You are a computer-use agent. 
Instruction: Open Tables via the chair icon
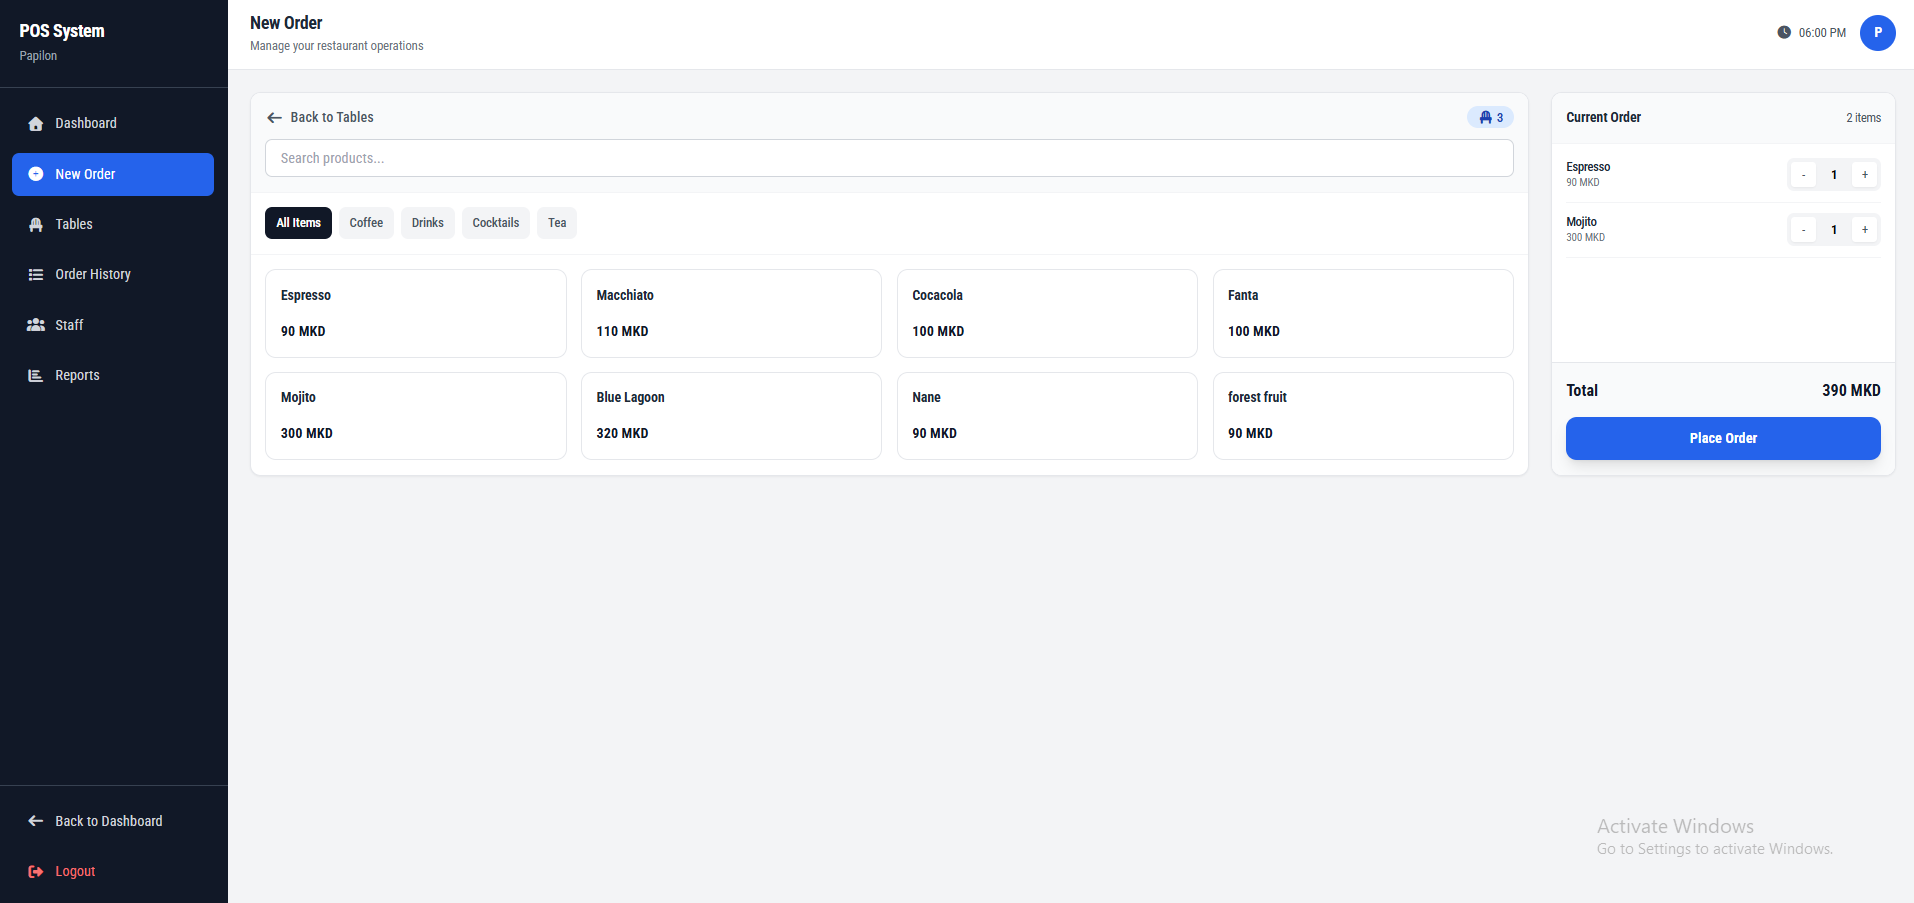coord(36,225)
